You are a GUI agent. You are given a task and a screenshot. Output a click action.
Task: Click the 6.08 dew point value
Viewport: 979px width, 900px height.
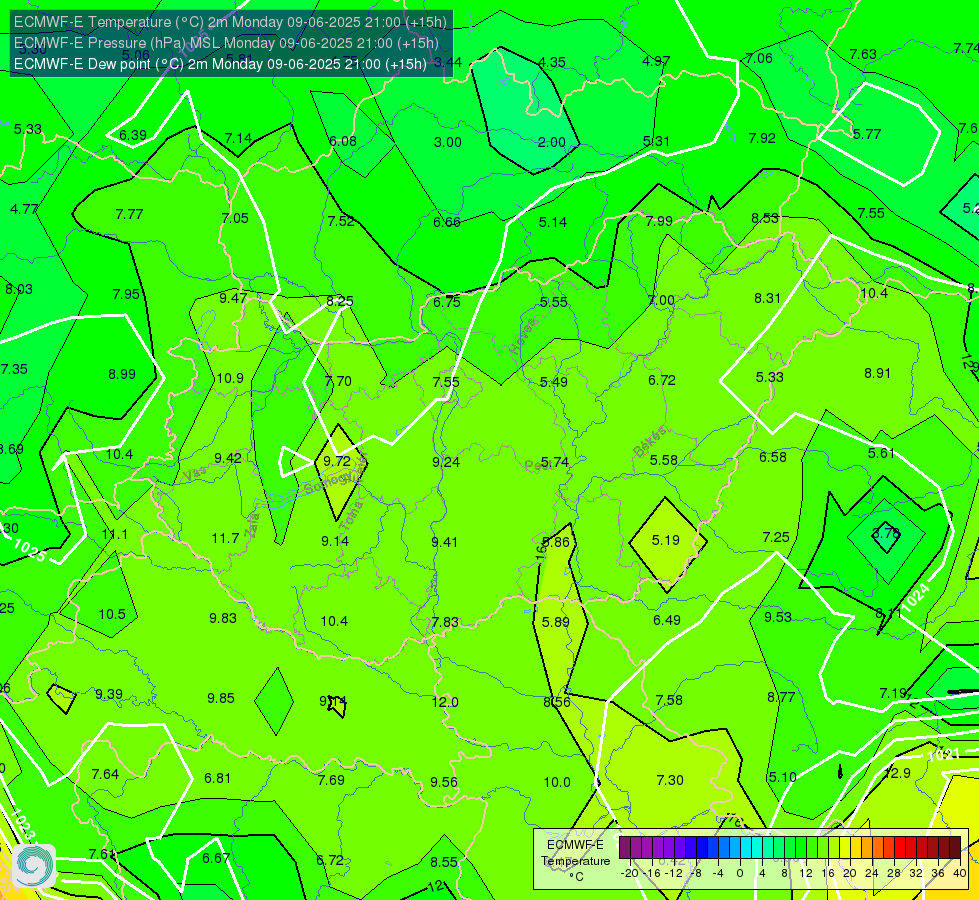point(343,141)
